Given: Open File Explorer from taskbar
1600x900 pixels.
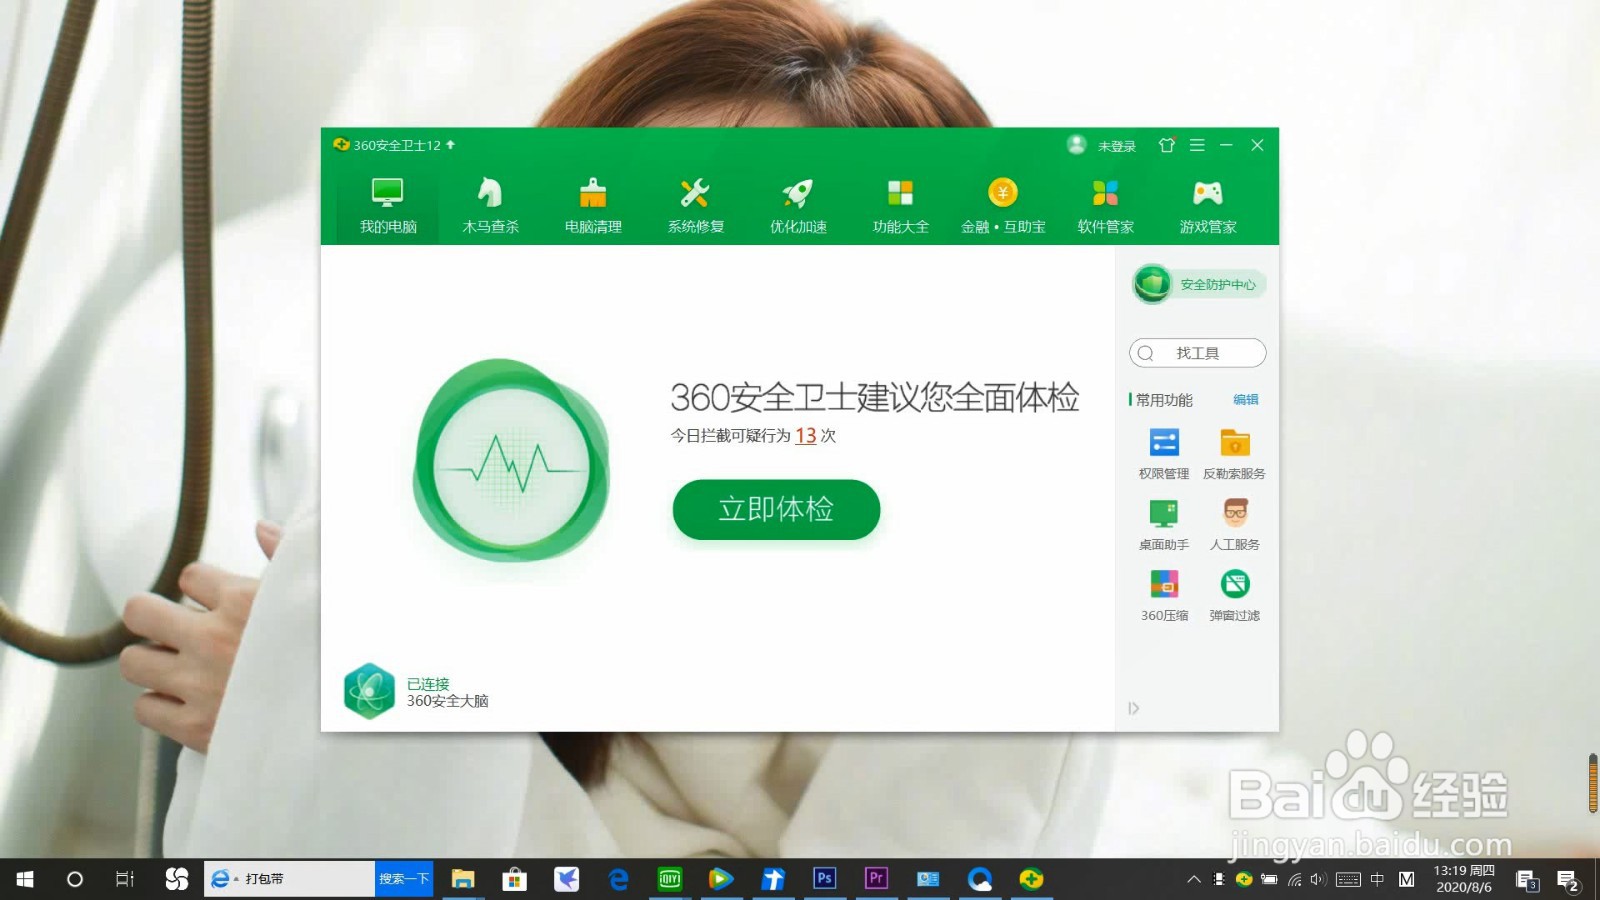Looking at the screenshot, I should pyautogui.click(x=462, y=879).
